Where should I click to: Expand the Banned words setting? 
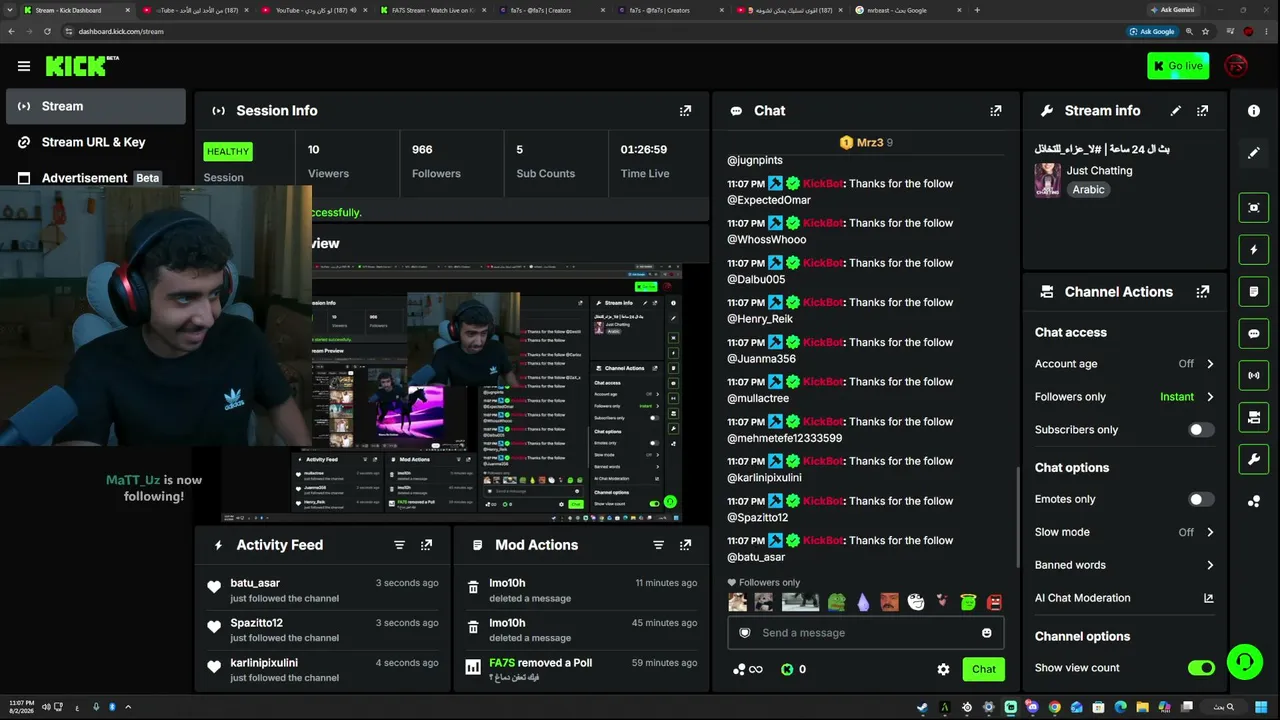1210,565
